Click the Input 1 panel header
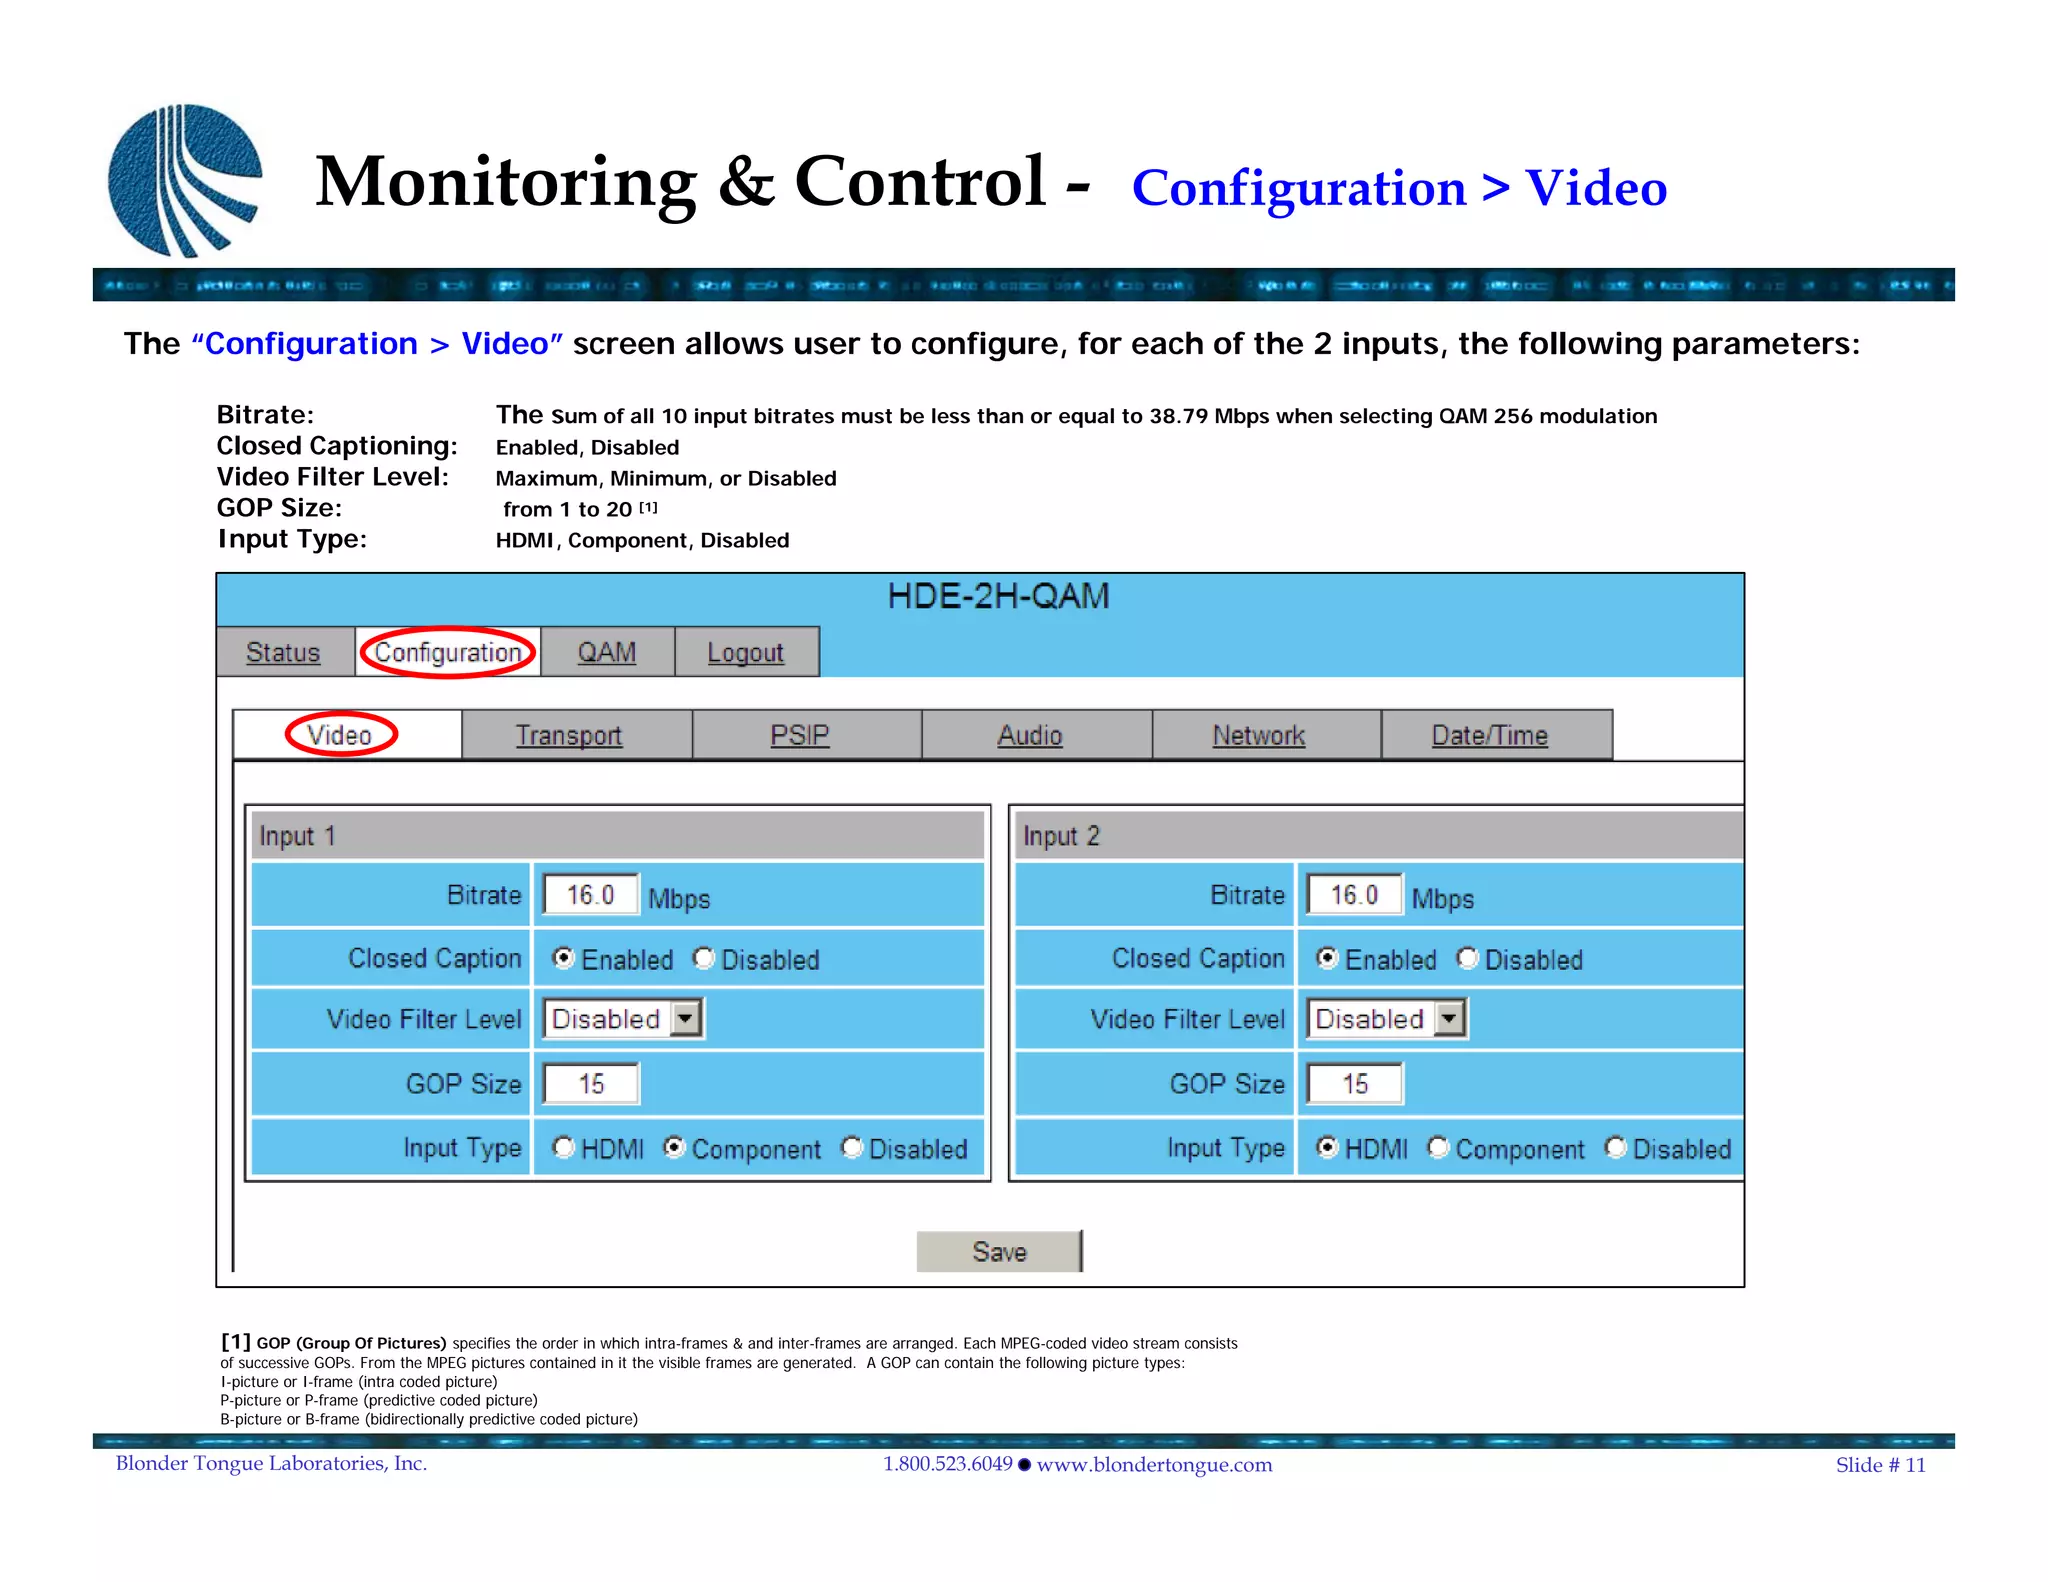Viewport: 2048px width, 1582px height. [617, 835]
